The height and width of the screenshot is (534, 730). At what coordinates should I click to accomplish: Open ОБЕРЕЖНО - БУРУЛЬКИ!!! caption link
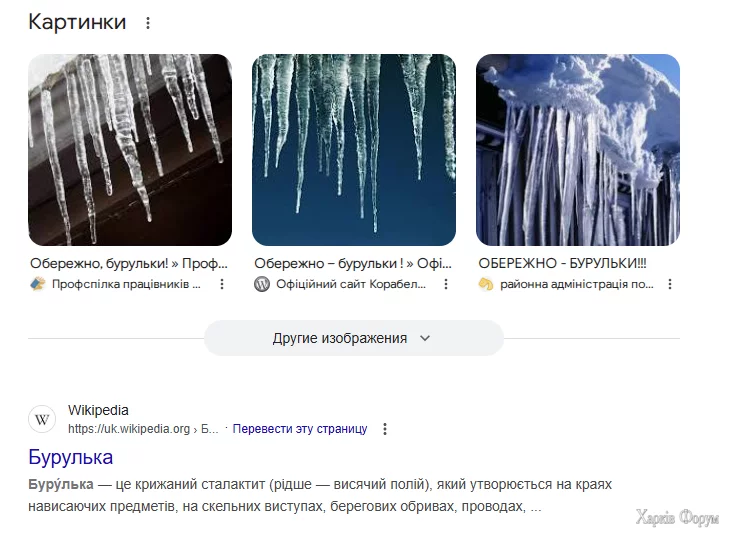[x=562, y=264]
